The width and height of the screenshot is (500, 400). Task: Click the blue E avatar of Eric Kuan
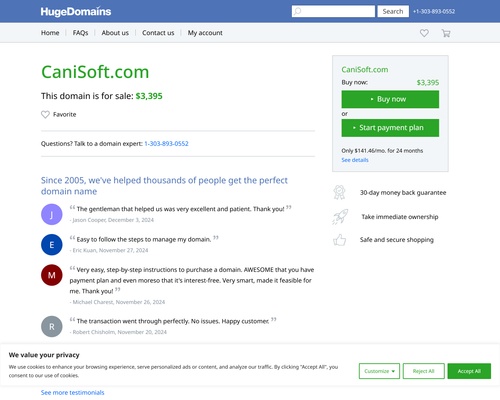[x=52, y=245]
